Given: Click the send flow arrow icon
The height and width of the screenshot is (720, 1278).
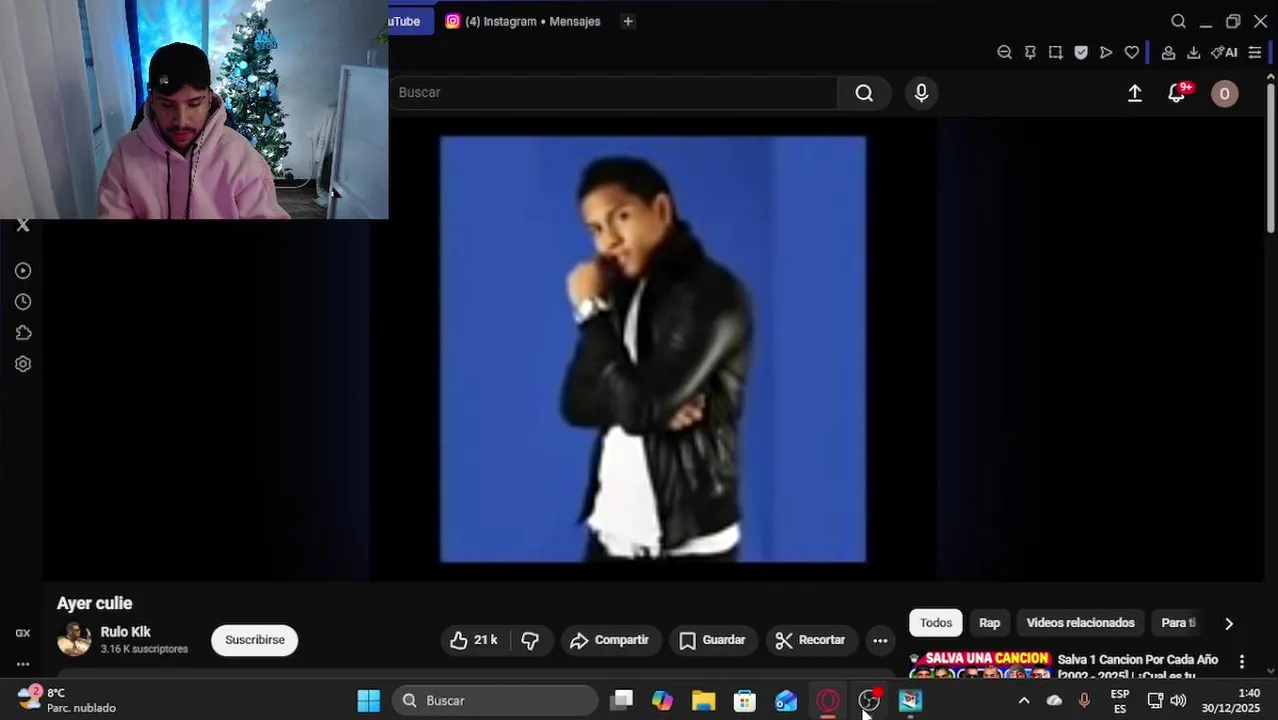Looking at the screenshot, I should coord(1106,53).
